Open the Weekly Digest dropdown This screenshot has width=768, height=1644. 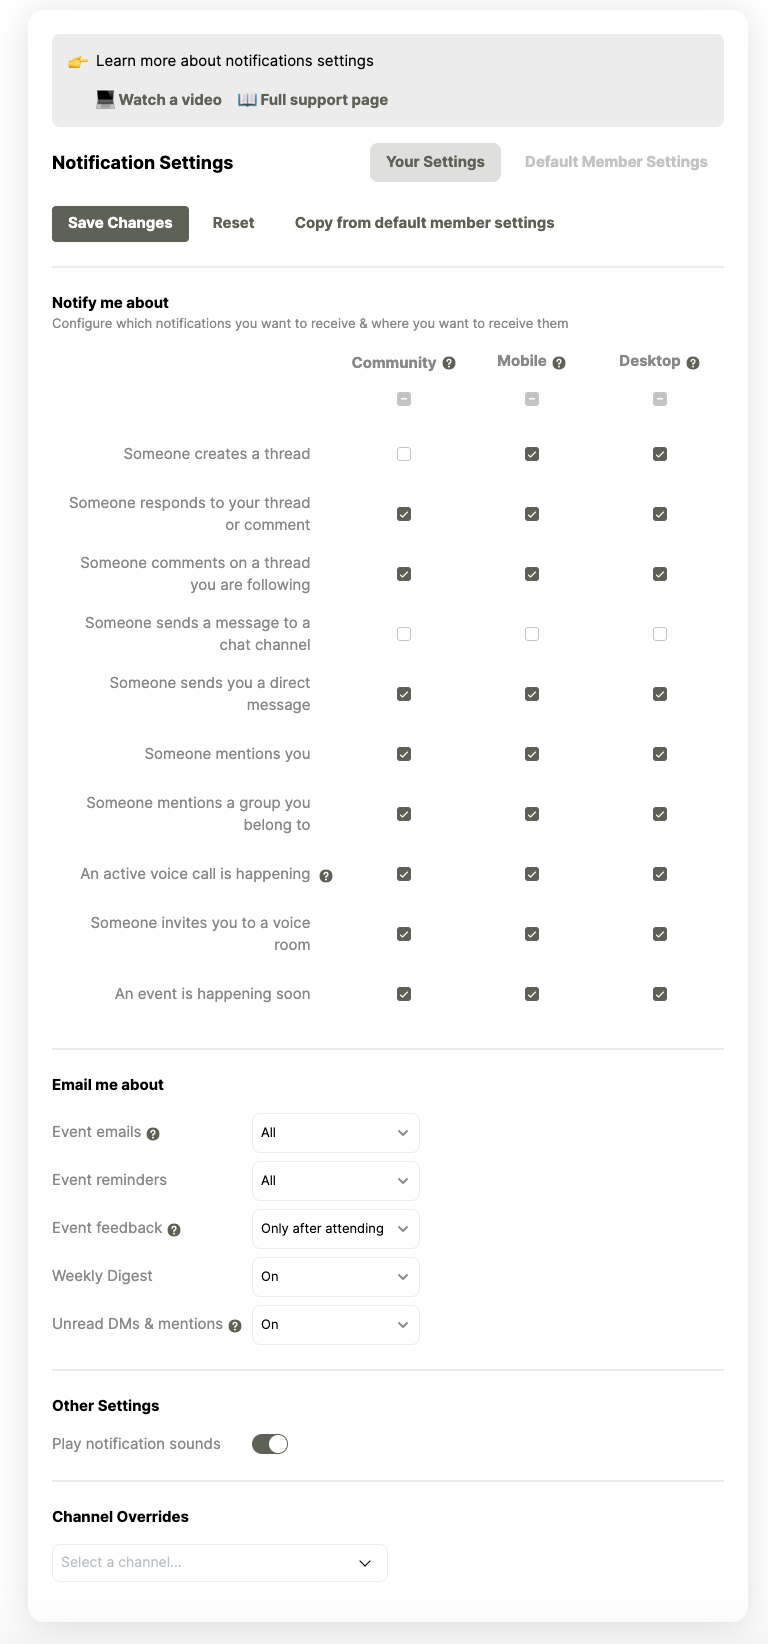335,1277
